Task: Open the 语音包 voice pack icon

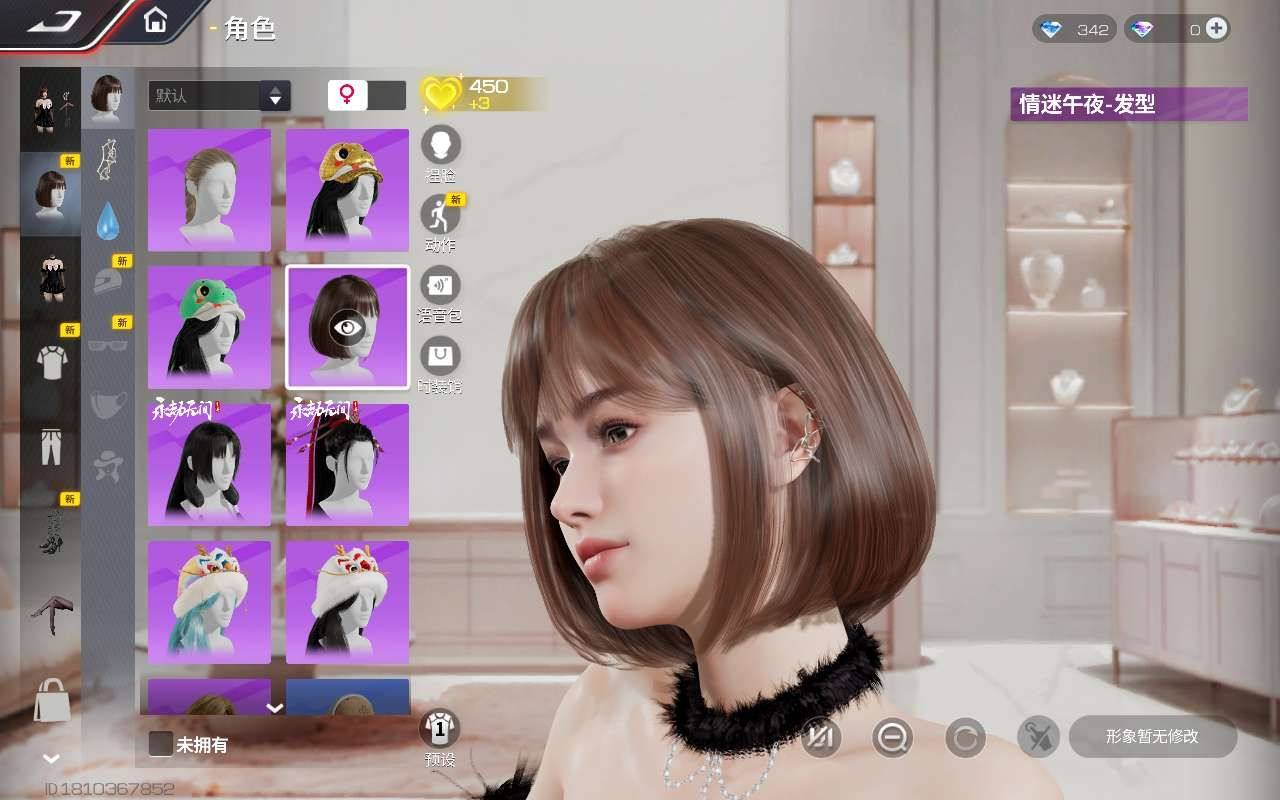Action: coord(441,286)
